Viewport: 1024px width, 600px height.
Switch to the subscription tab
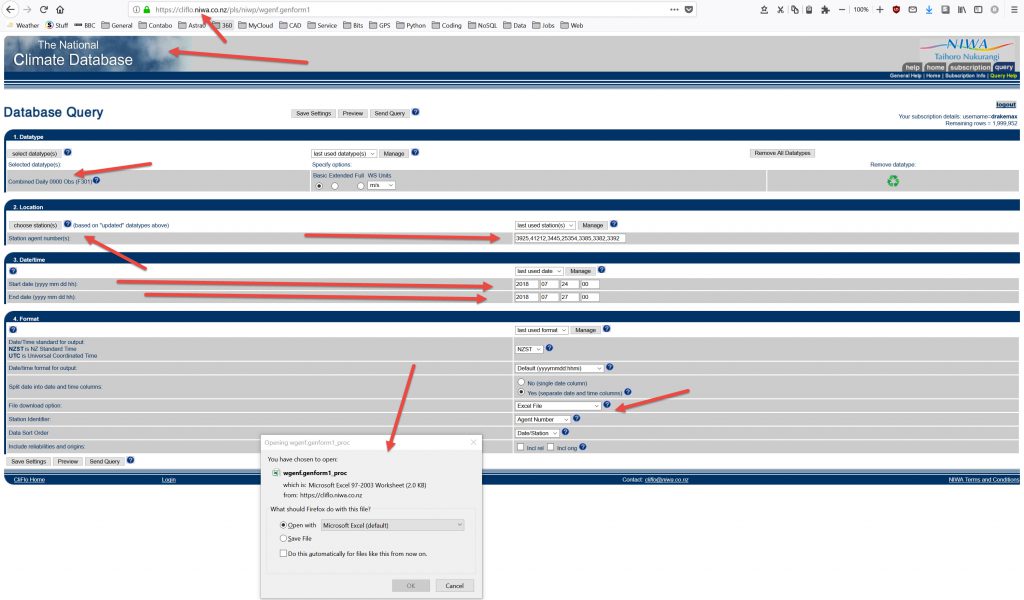click(x=969, y=67)
